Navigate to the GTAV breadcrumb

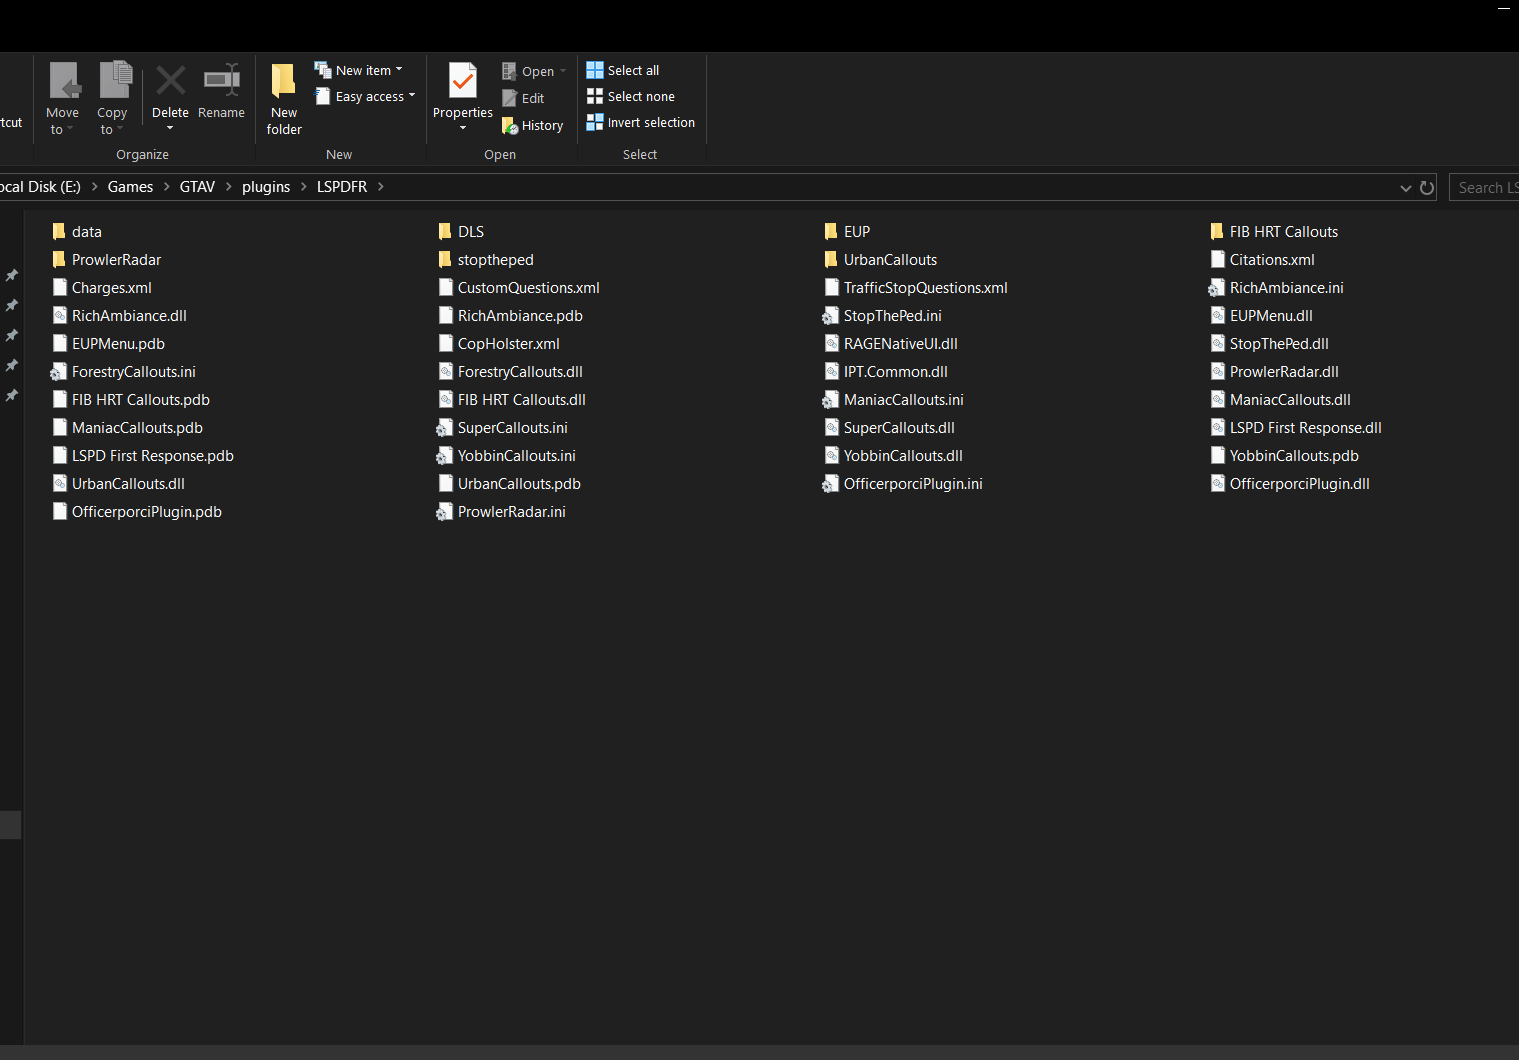click(x=198, y=187)
